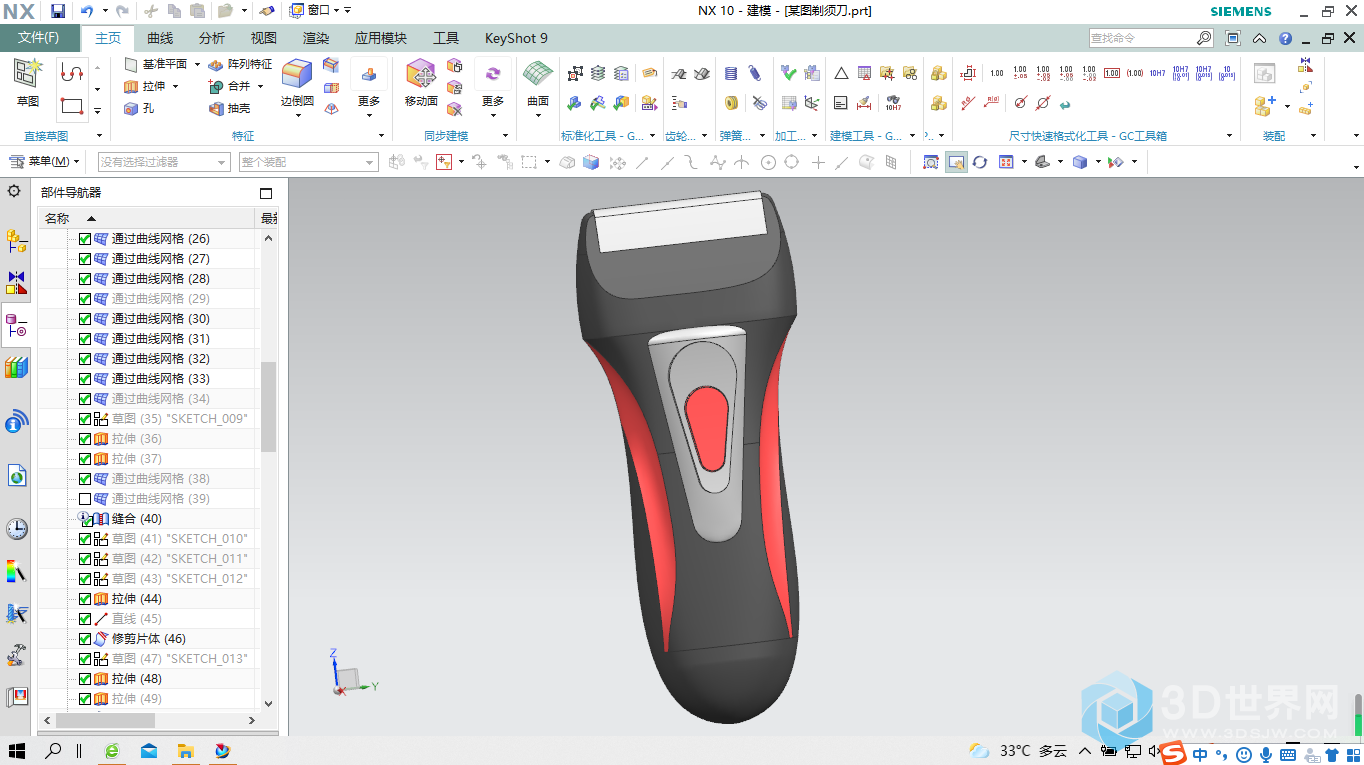This screenshot has width=1364, height=765.
Task: Open dropdown arrow next to 拉伸
Action: point(176,87)
